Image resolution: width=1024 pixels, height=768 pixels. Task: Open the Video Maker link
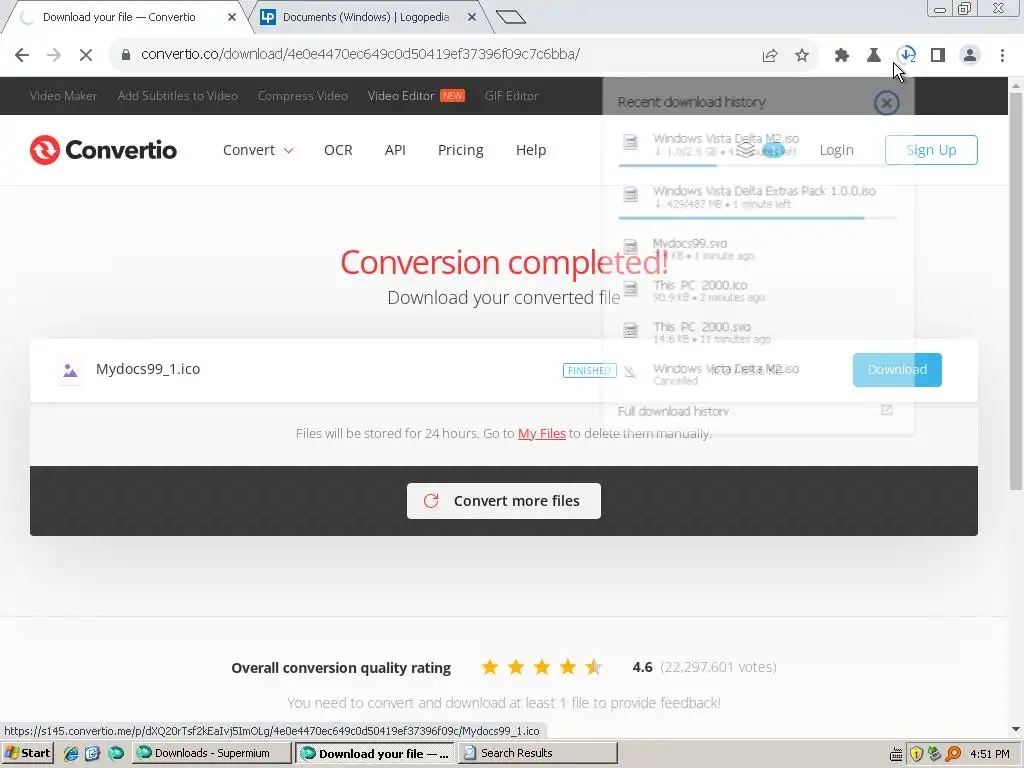pos(63,96)
